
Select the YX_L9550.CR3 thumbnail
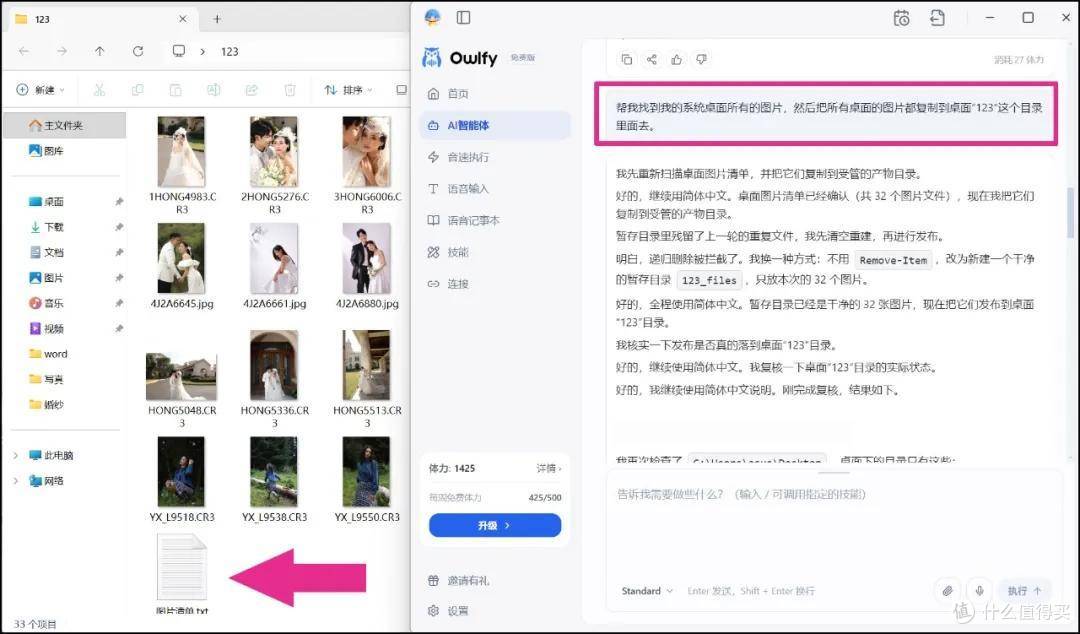366,472
